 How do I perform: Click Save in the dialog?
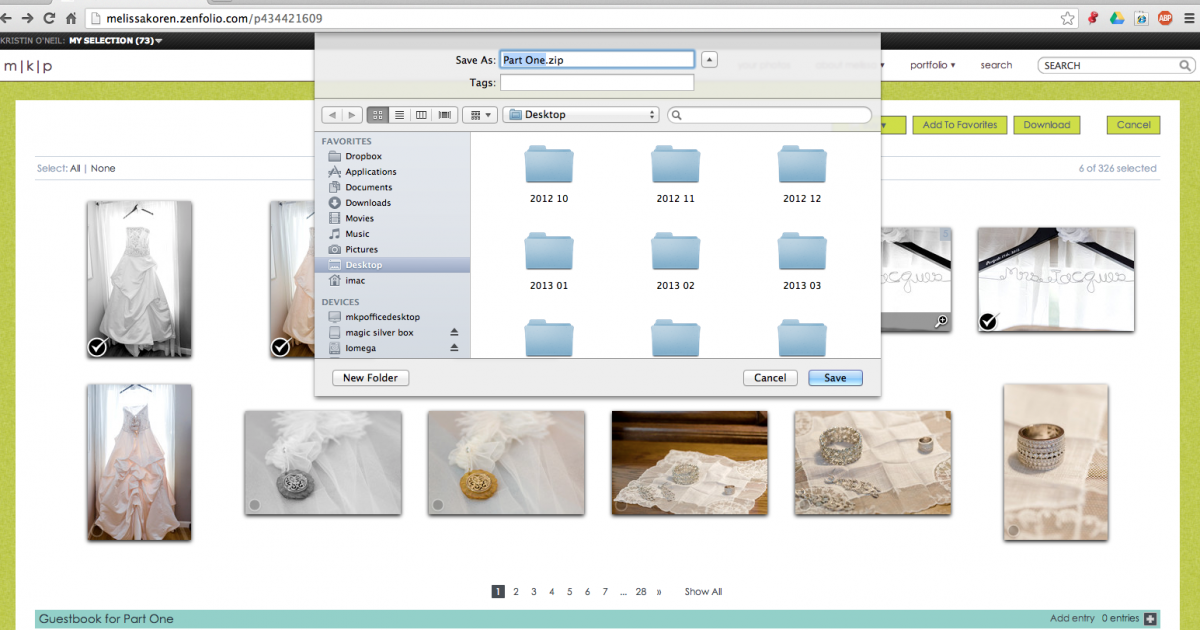tap(835, 378)
